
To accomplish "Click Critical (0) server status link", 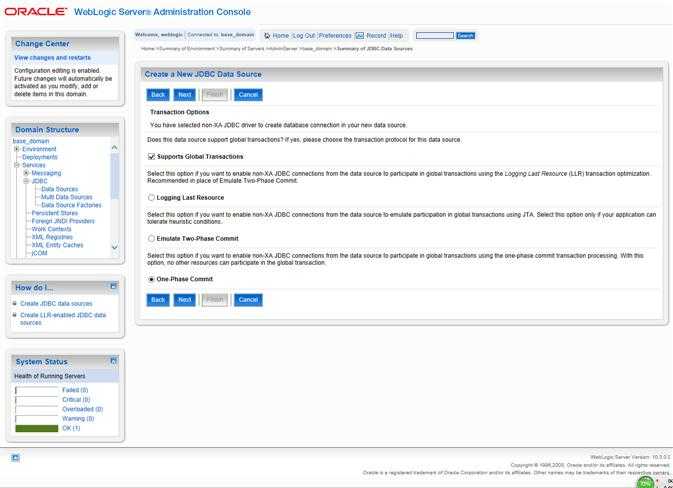I will click(76, 400).
